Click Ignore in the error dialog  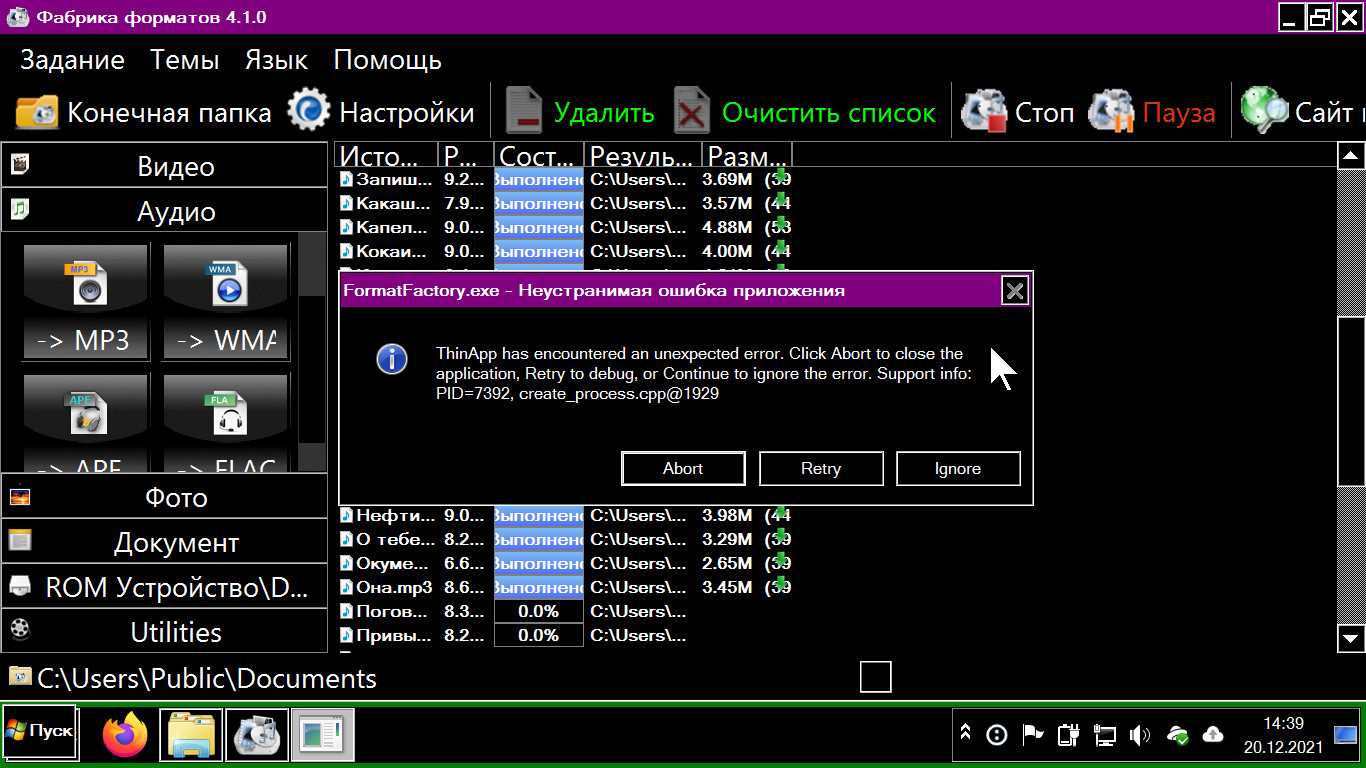(958, 468)
